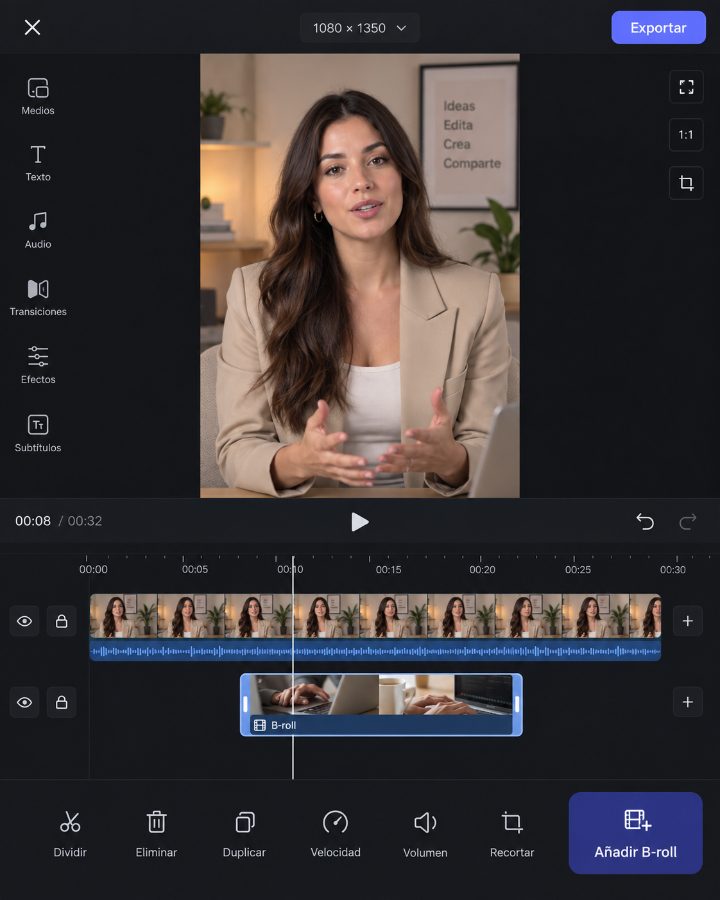Screen dimensions: 720x900
Task: Jump to 00:25 on the timeline ruler
Action: pyautogui.click(x=578, y=569)
